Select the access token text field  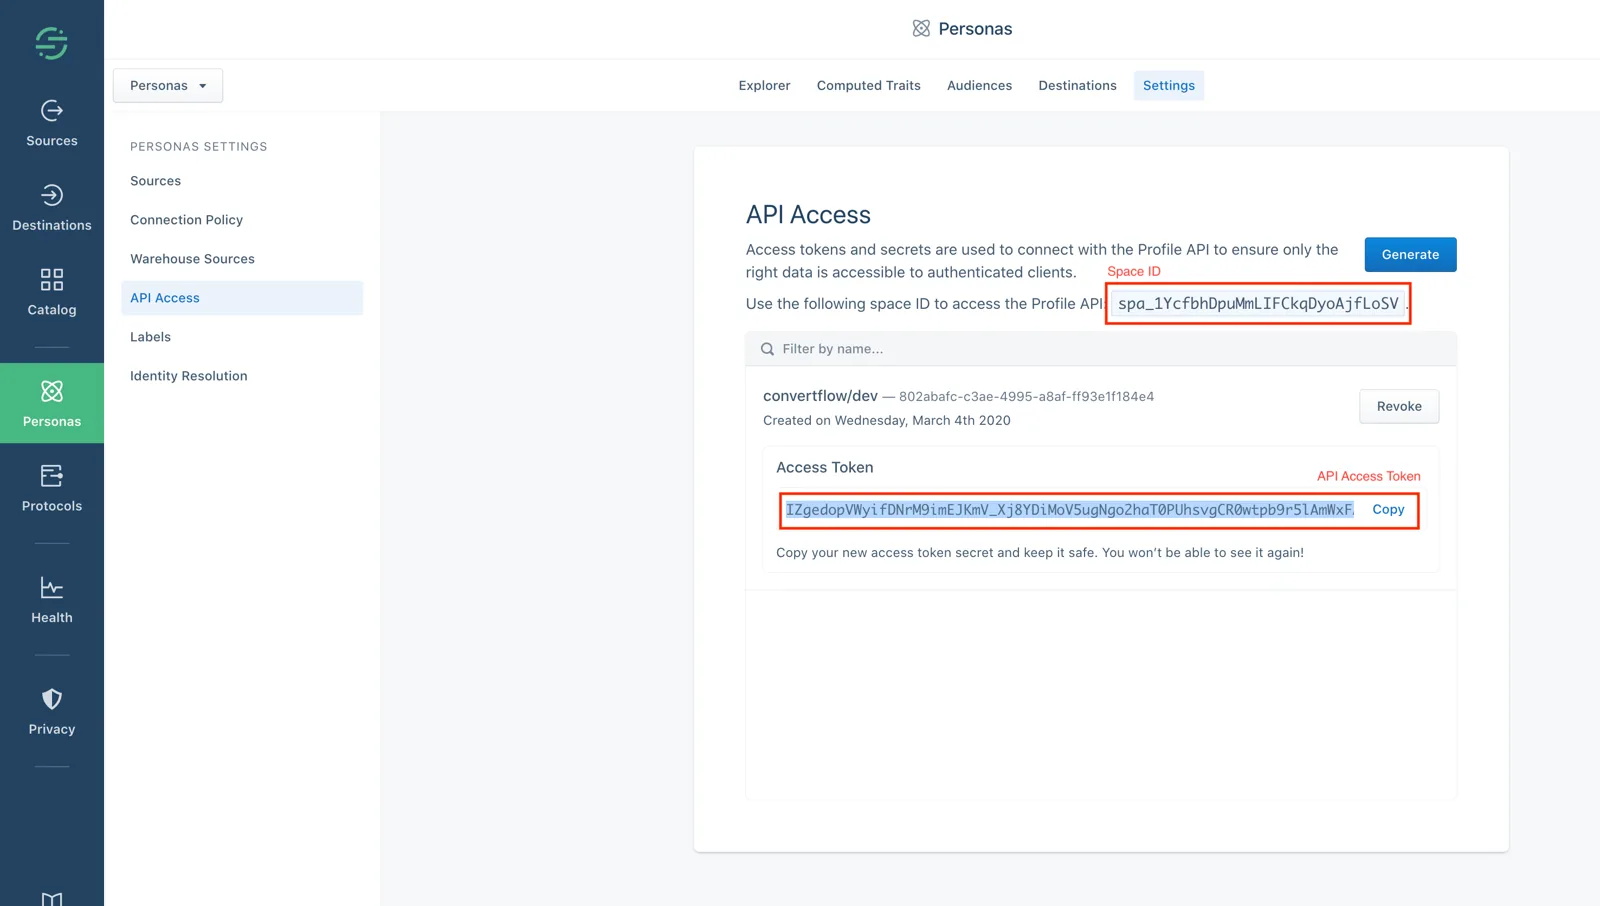(1069, 510)
